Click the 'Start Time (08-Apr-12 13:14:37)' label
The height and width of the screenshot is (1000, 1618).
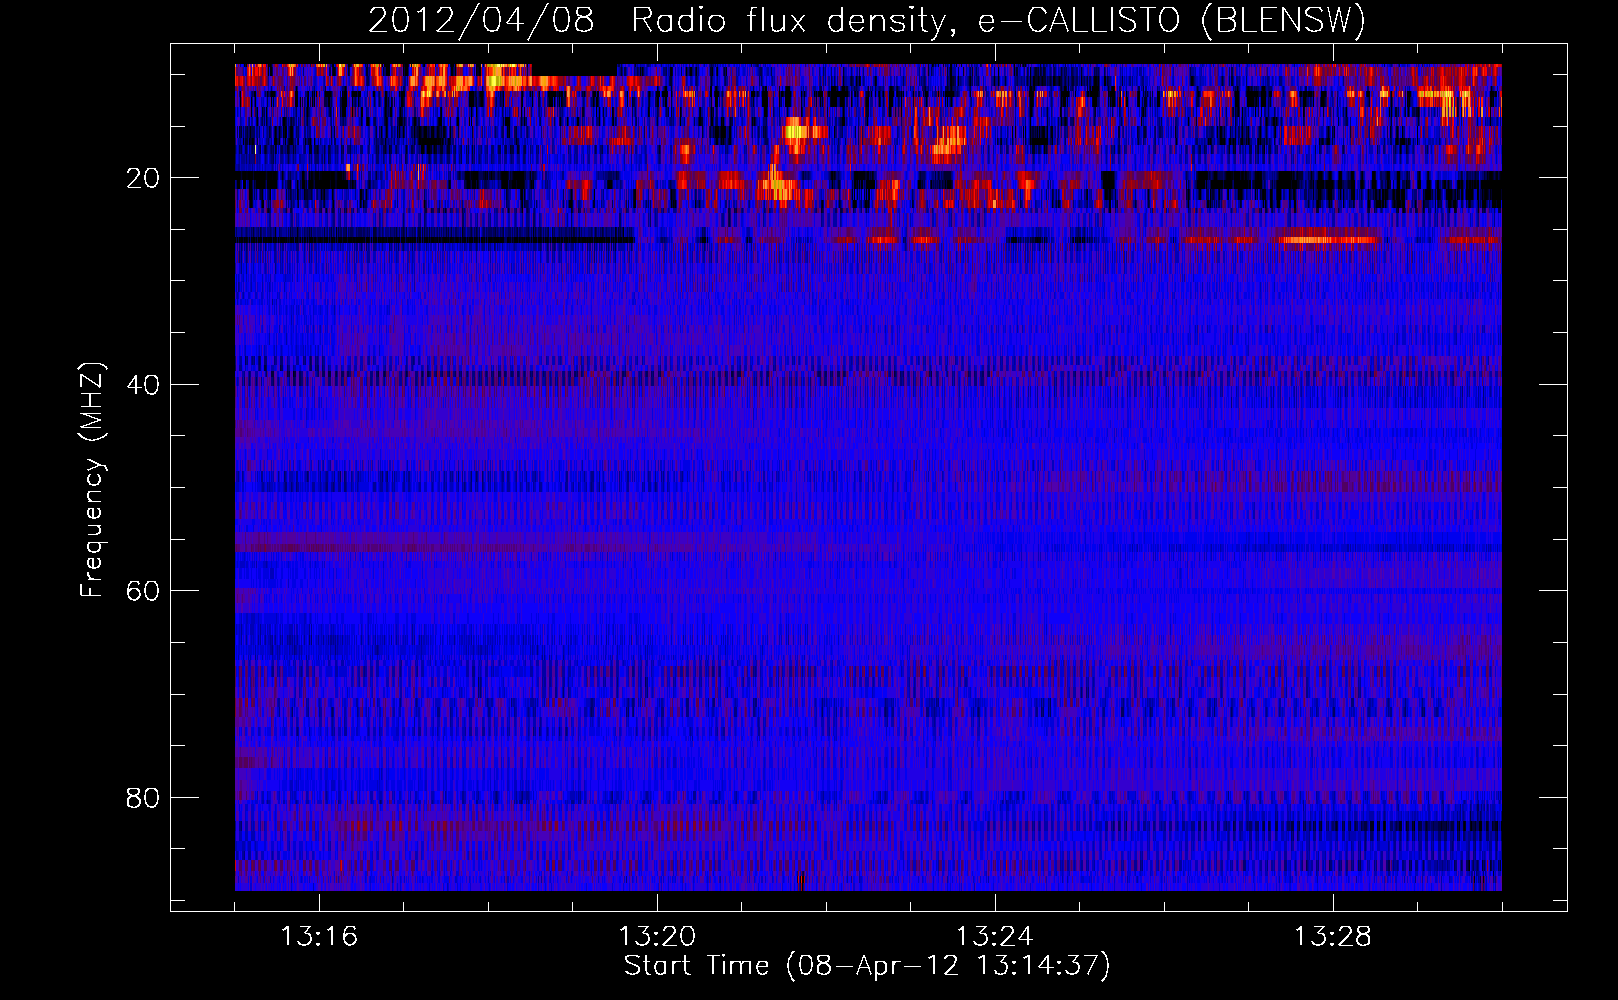(x=867, y=966)
